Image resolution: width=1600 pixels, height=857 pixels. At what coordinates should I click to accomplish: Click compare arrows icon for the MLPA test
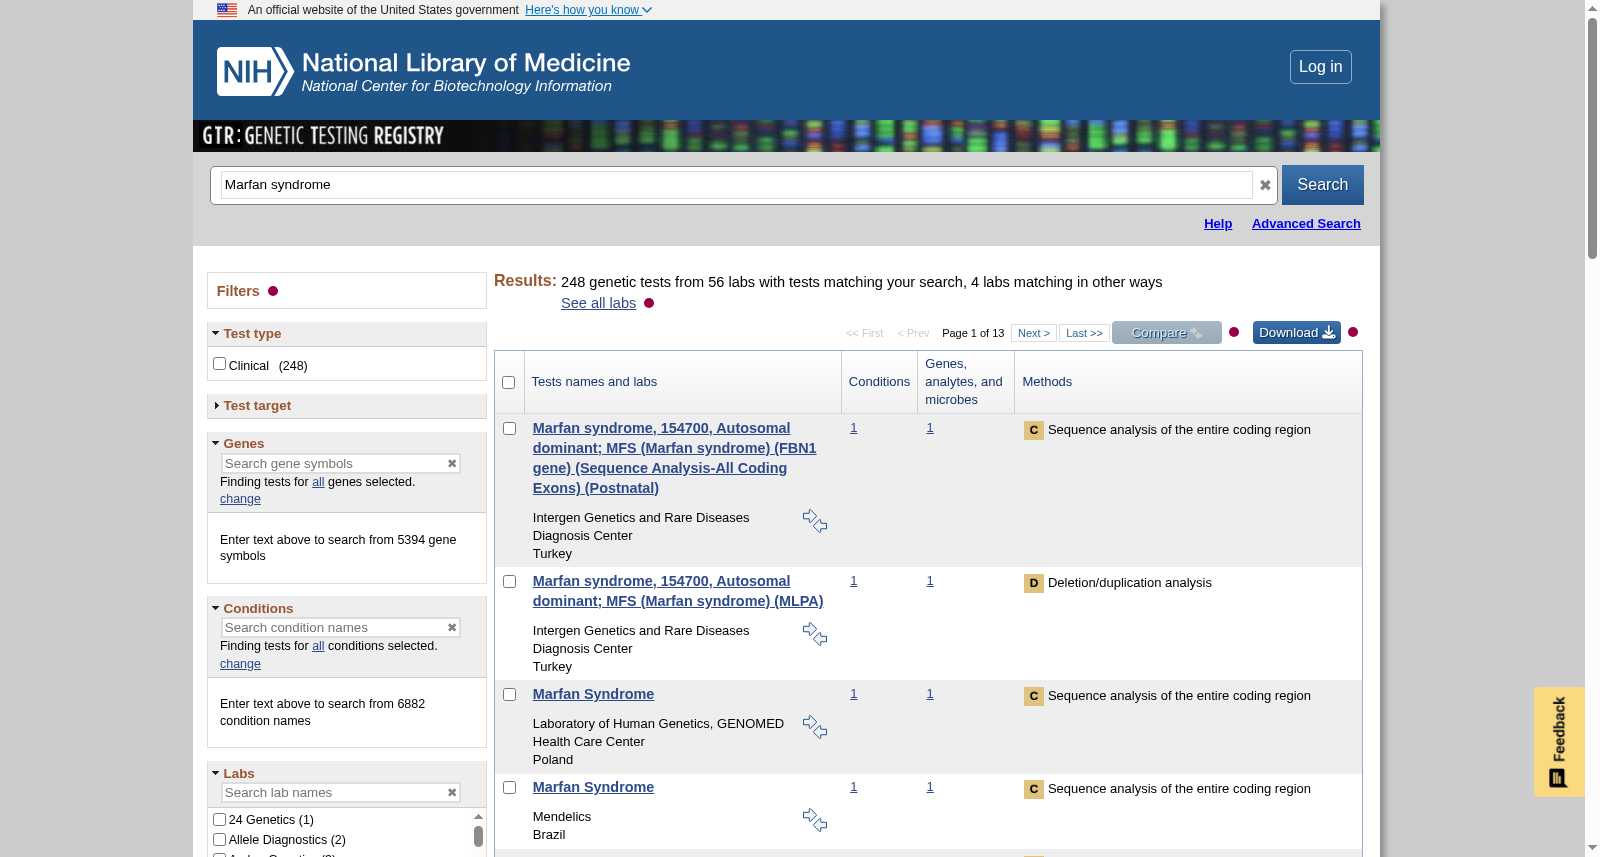pos(815,634)
